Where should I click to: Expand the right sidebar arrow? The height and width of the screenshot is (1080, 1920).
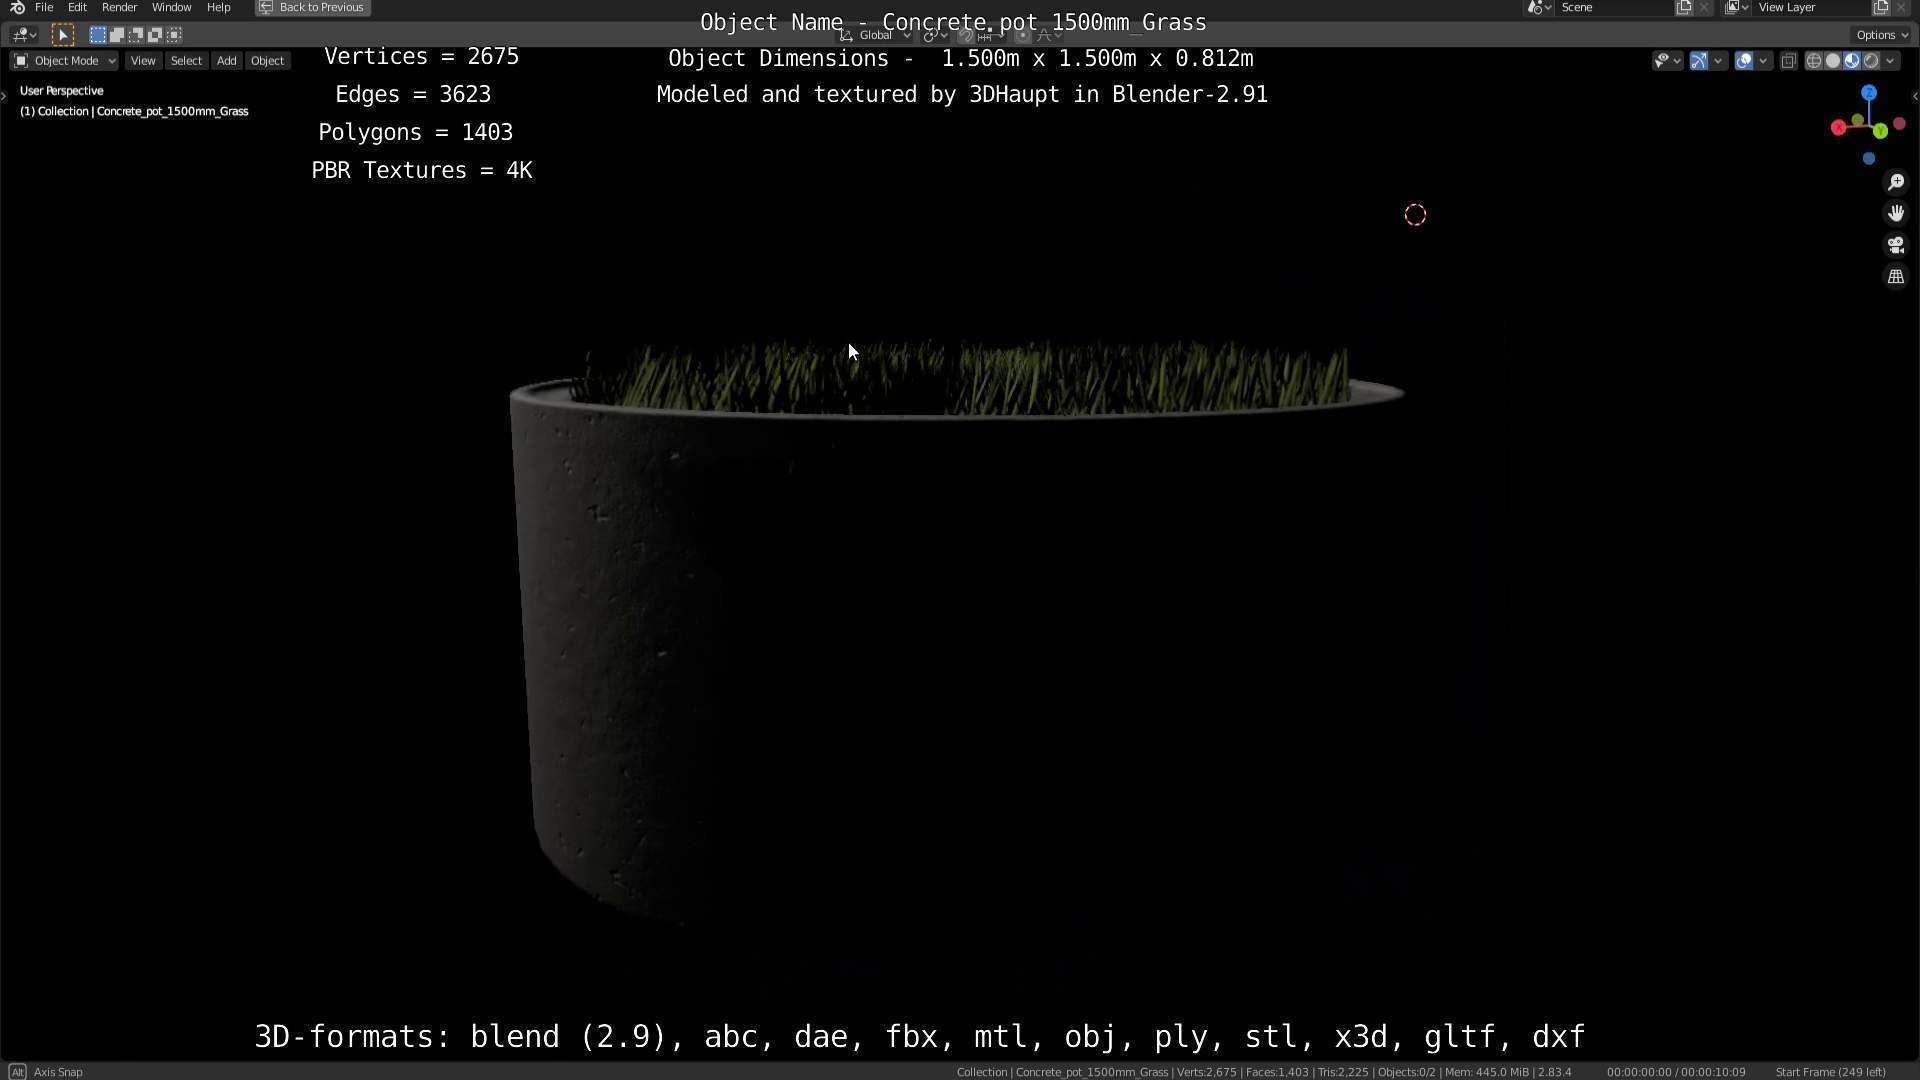1914,96
